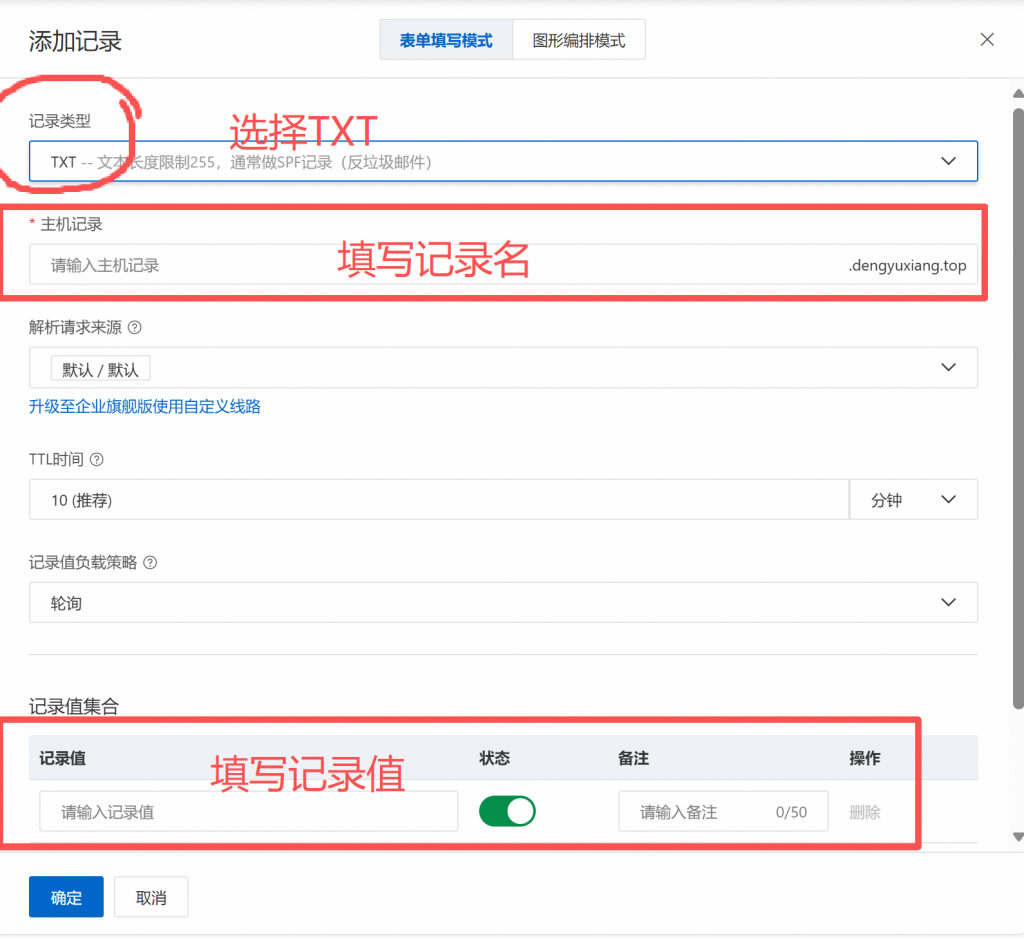This screenshot has height=938, width=1024.
Task: Click 删除 in the 操作 column
Action: point(865,812)
